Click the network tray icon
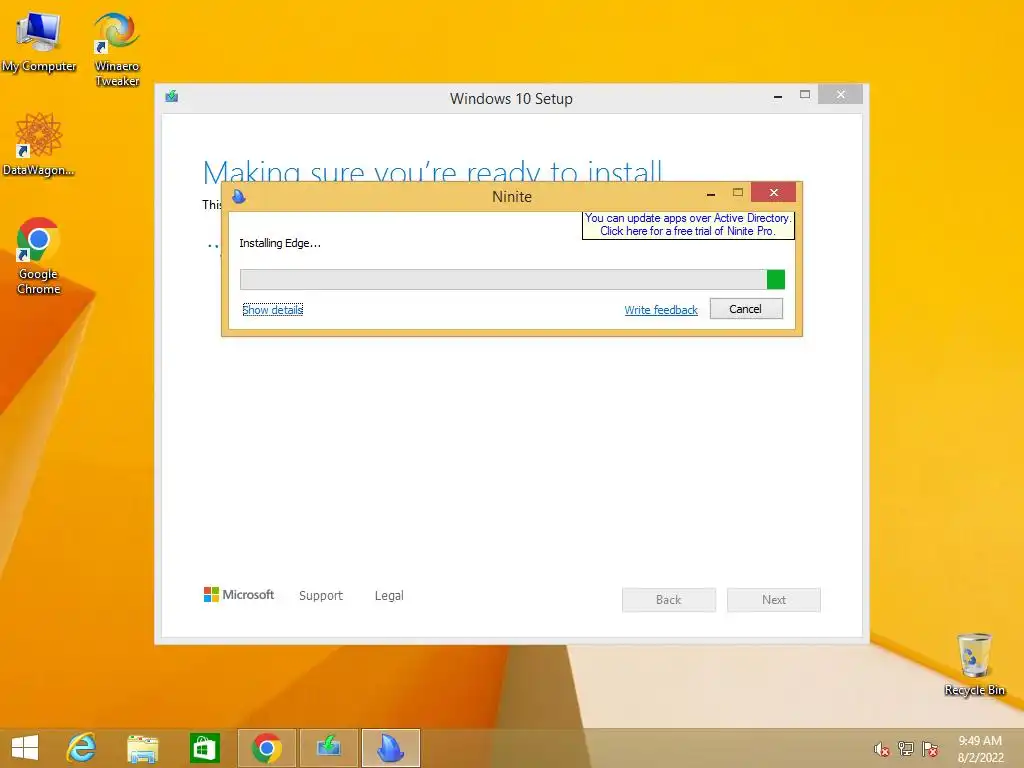 [x=906, y=748]
